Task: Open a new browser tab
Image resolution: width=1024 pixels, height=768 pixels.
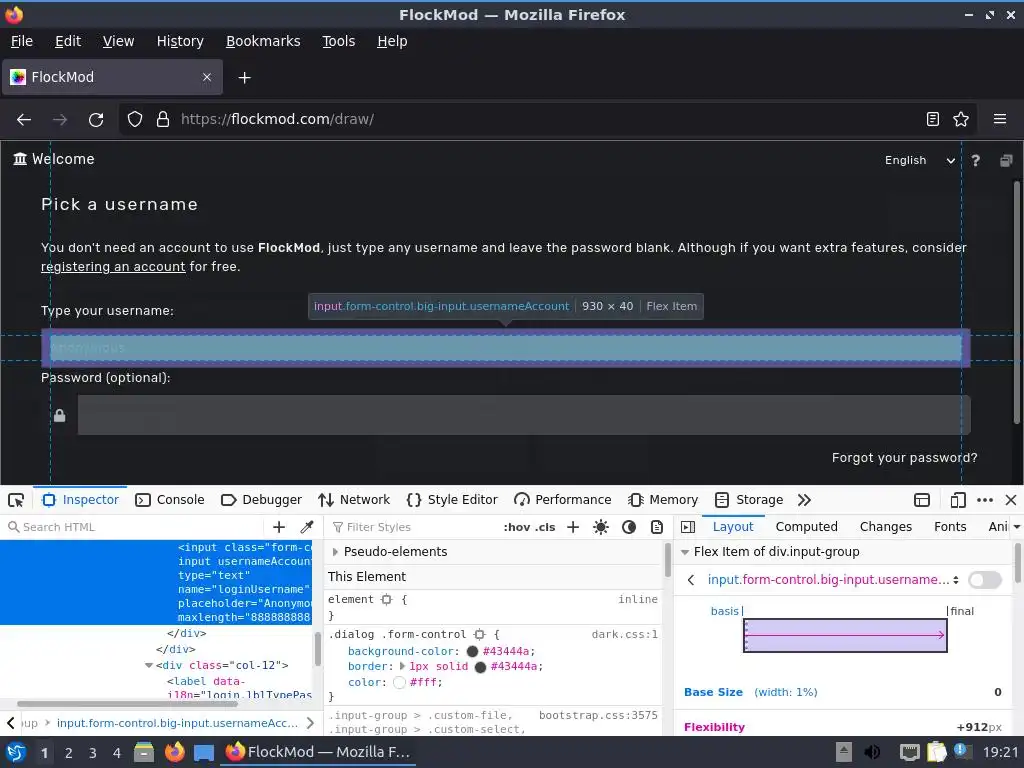Action: click(244, 78)
